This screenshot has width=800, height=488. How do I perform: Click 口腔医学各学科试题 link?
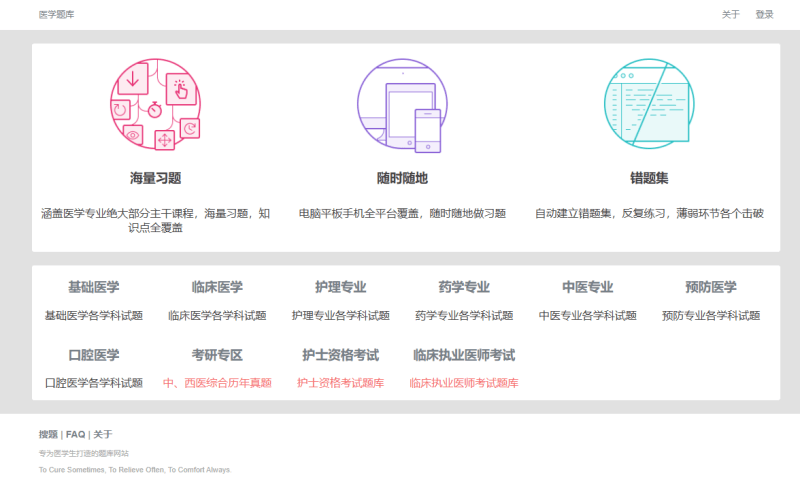click(x=94, y=383)
